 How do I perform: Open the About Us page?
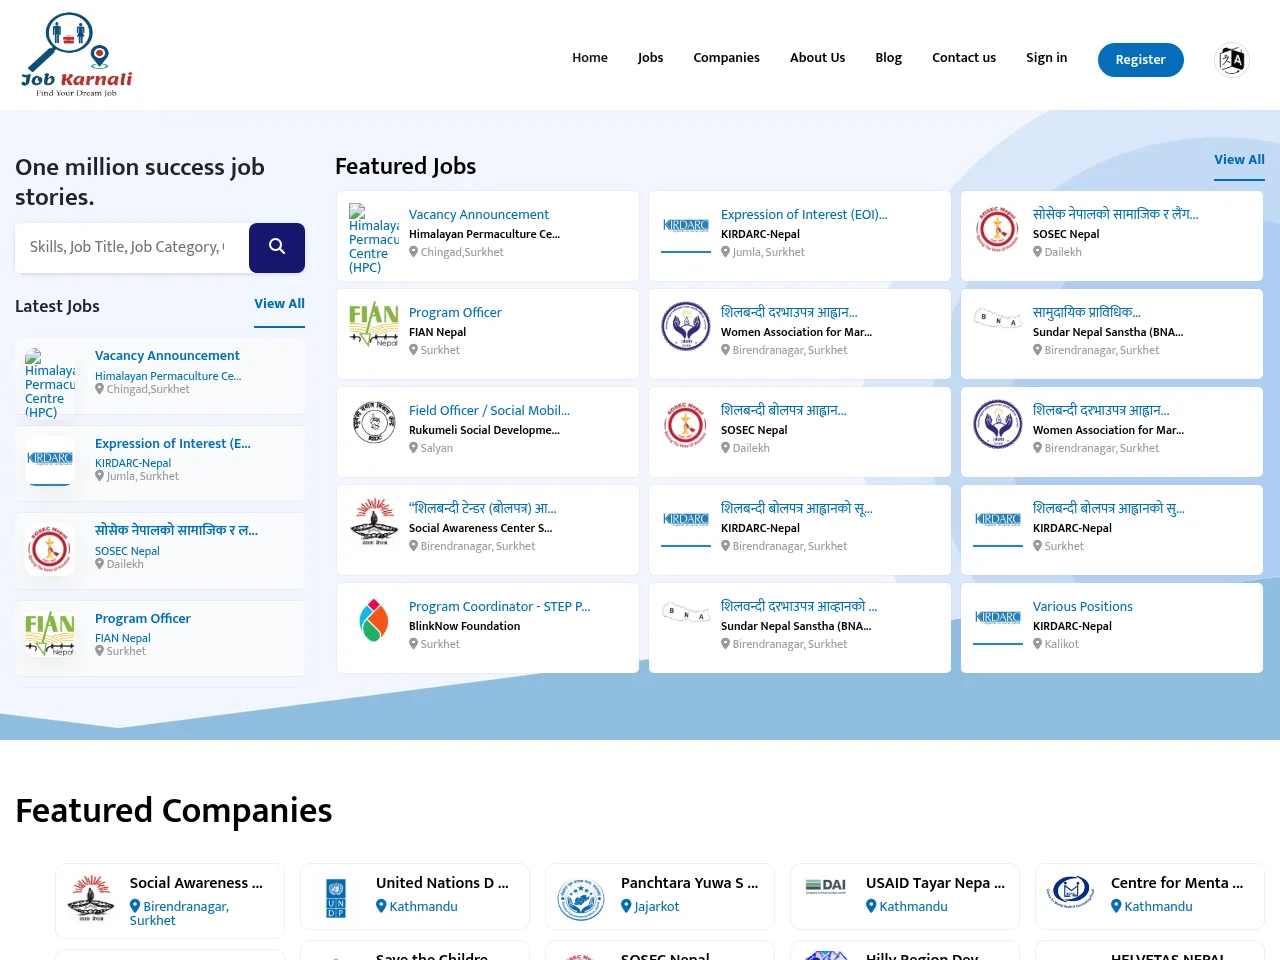click(817, 58)
